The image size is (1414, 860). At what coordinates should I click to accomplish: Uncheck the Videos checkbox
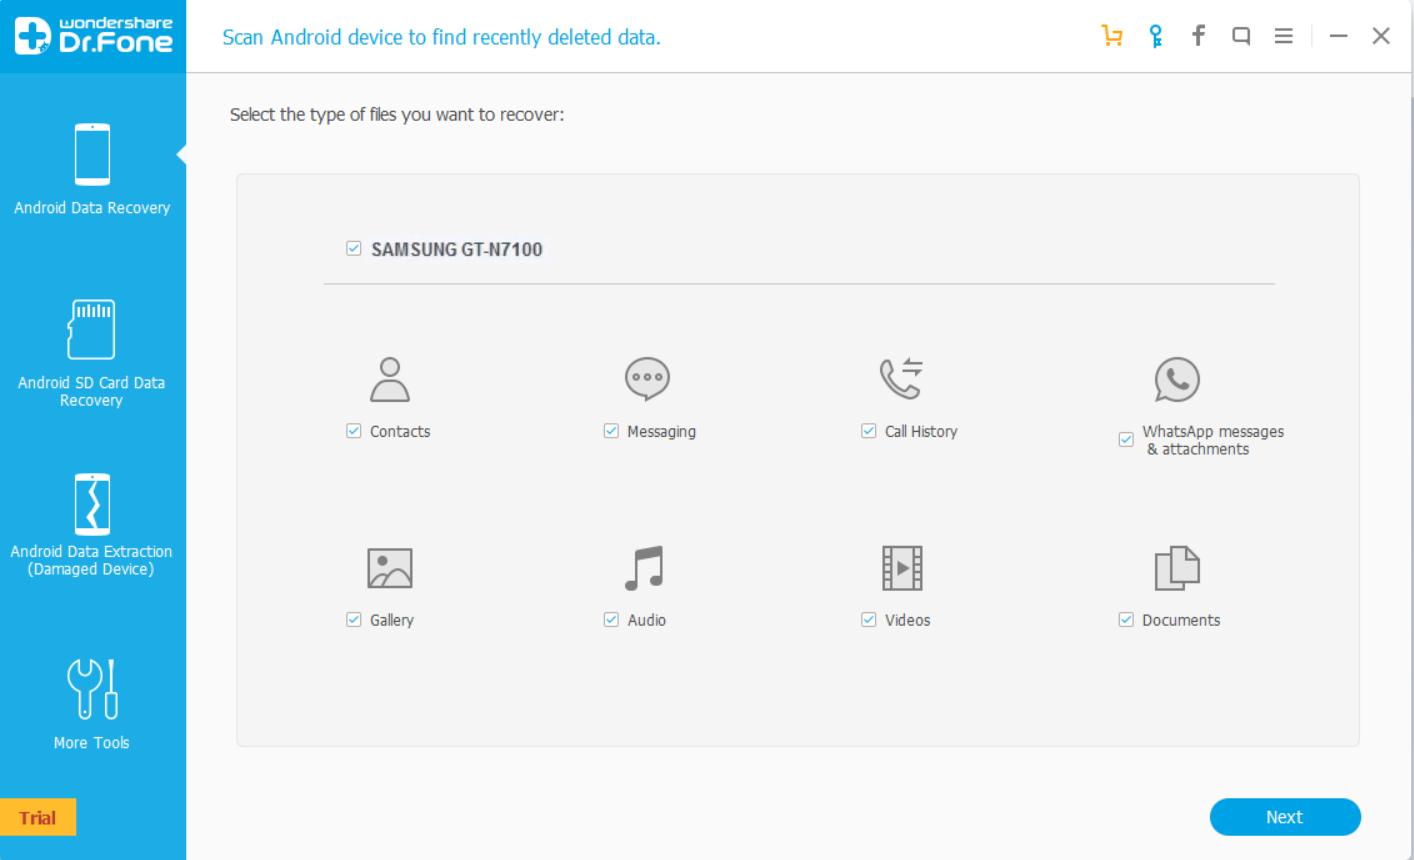869,620
